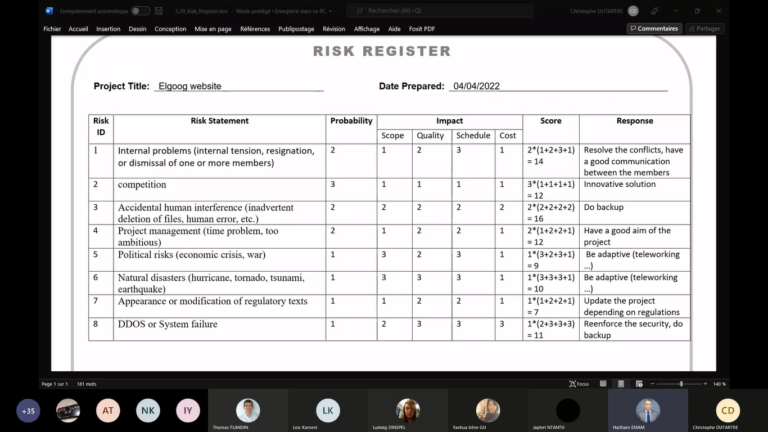768x432 pixels.
Task: Switch to Web layout view icon
Action: [x=639, y=384]
